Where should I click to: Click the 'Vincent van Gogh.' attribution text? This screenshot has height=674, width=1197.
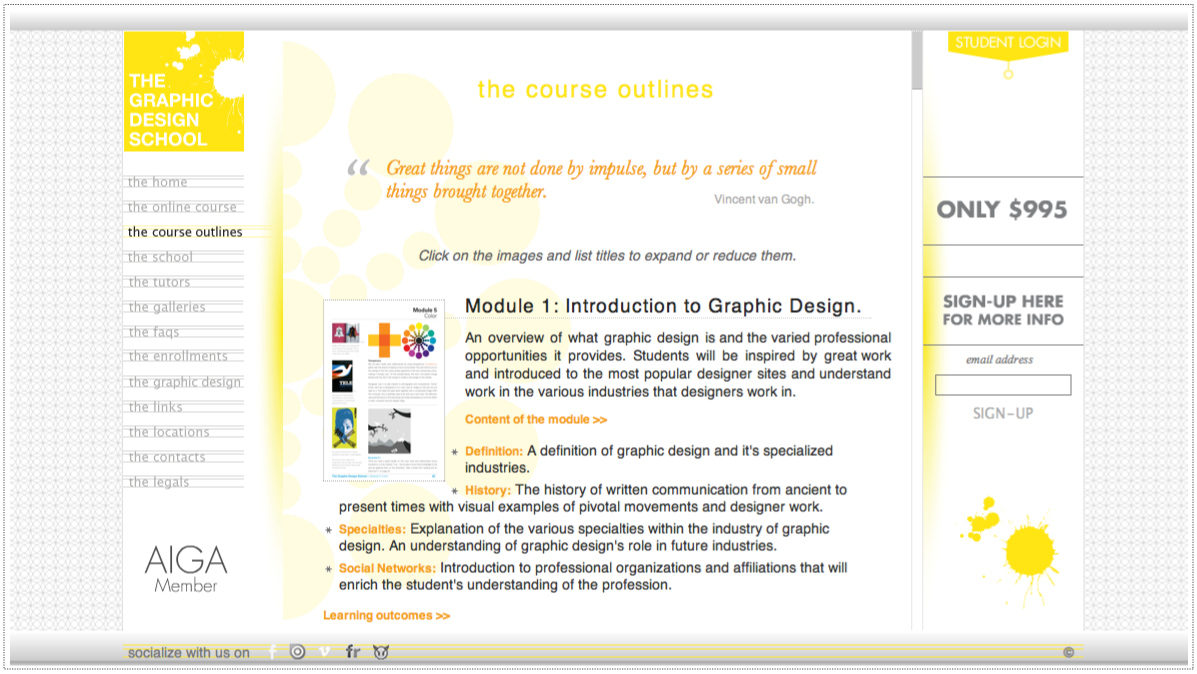tap(764, 199)
